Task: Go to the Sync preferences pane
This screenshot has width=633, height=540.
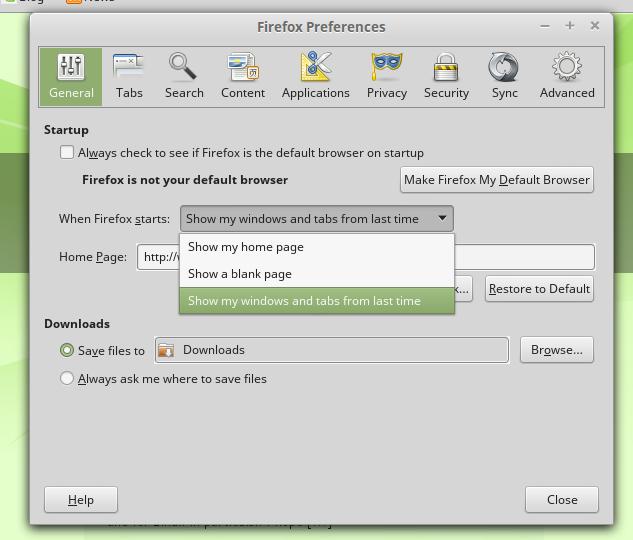Action: coord(505,76)
